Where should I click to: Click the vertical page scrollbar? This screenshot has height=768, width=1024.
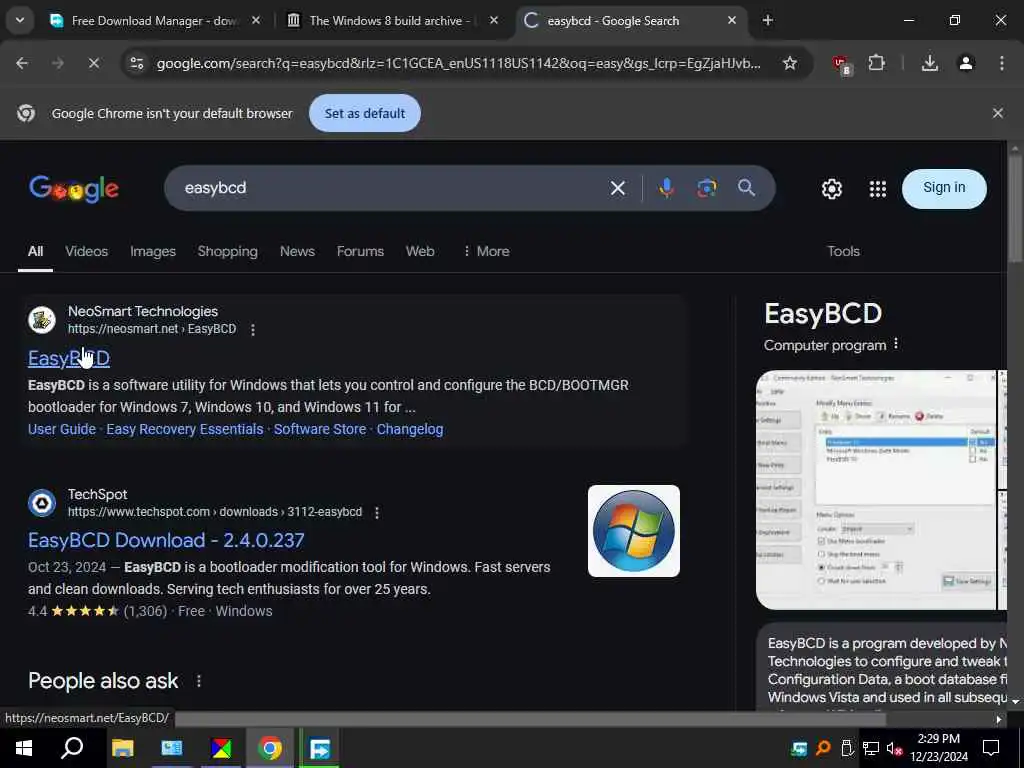1014,209
